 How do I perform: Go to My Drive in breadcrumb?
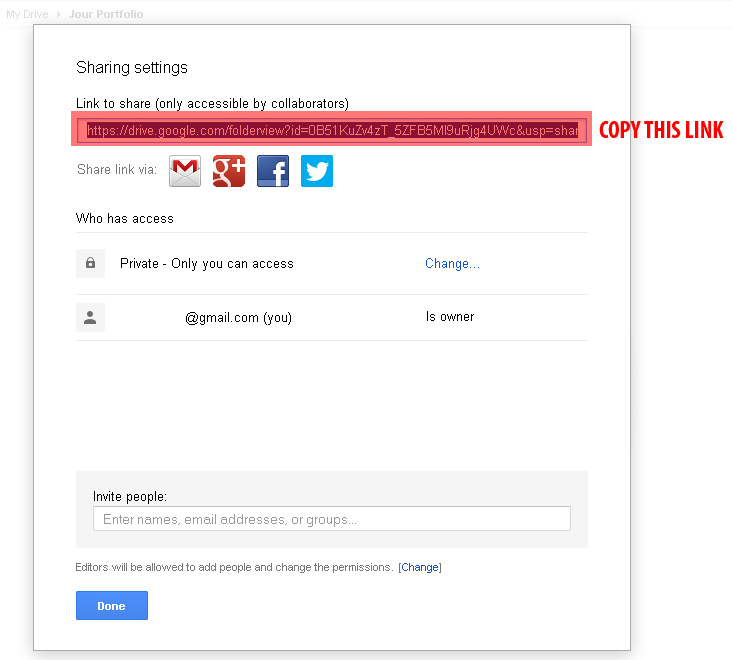pyautogui.click(x=27, y=15)
